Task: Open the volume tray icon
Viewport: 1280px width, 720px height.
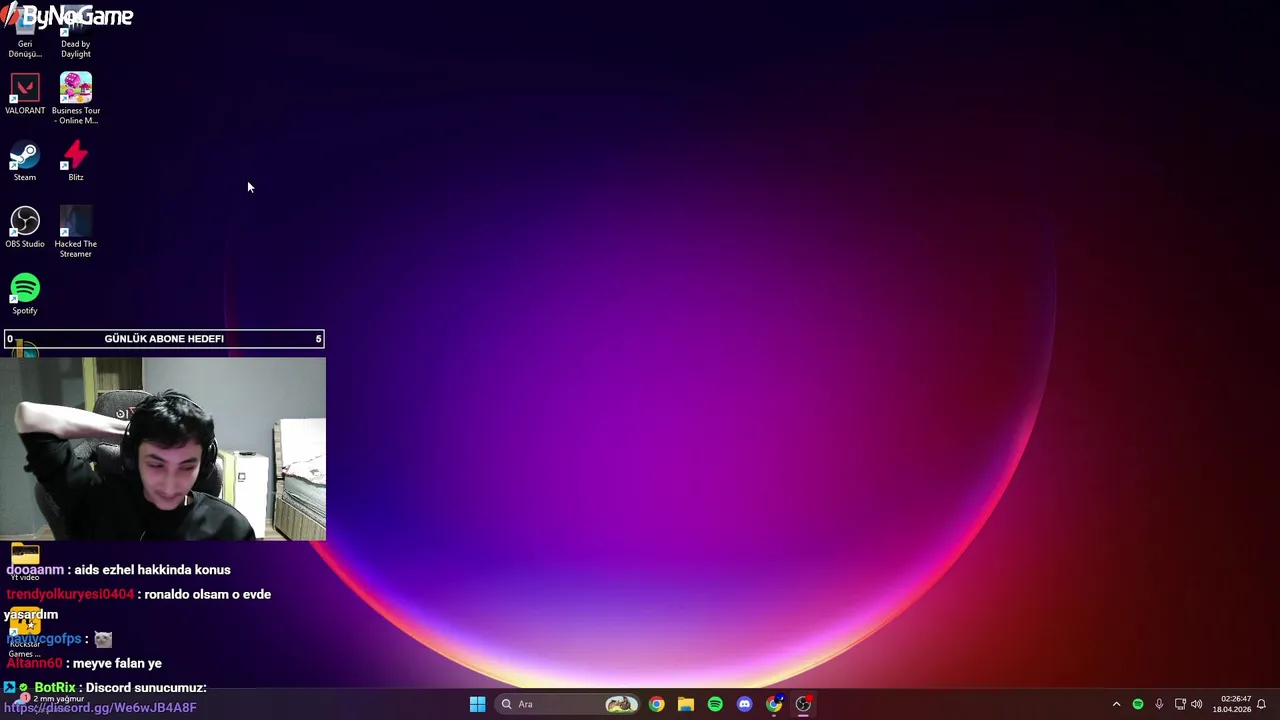Action: tap(1197, 704)
